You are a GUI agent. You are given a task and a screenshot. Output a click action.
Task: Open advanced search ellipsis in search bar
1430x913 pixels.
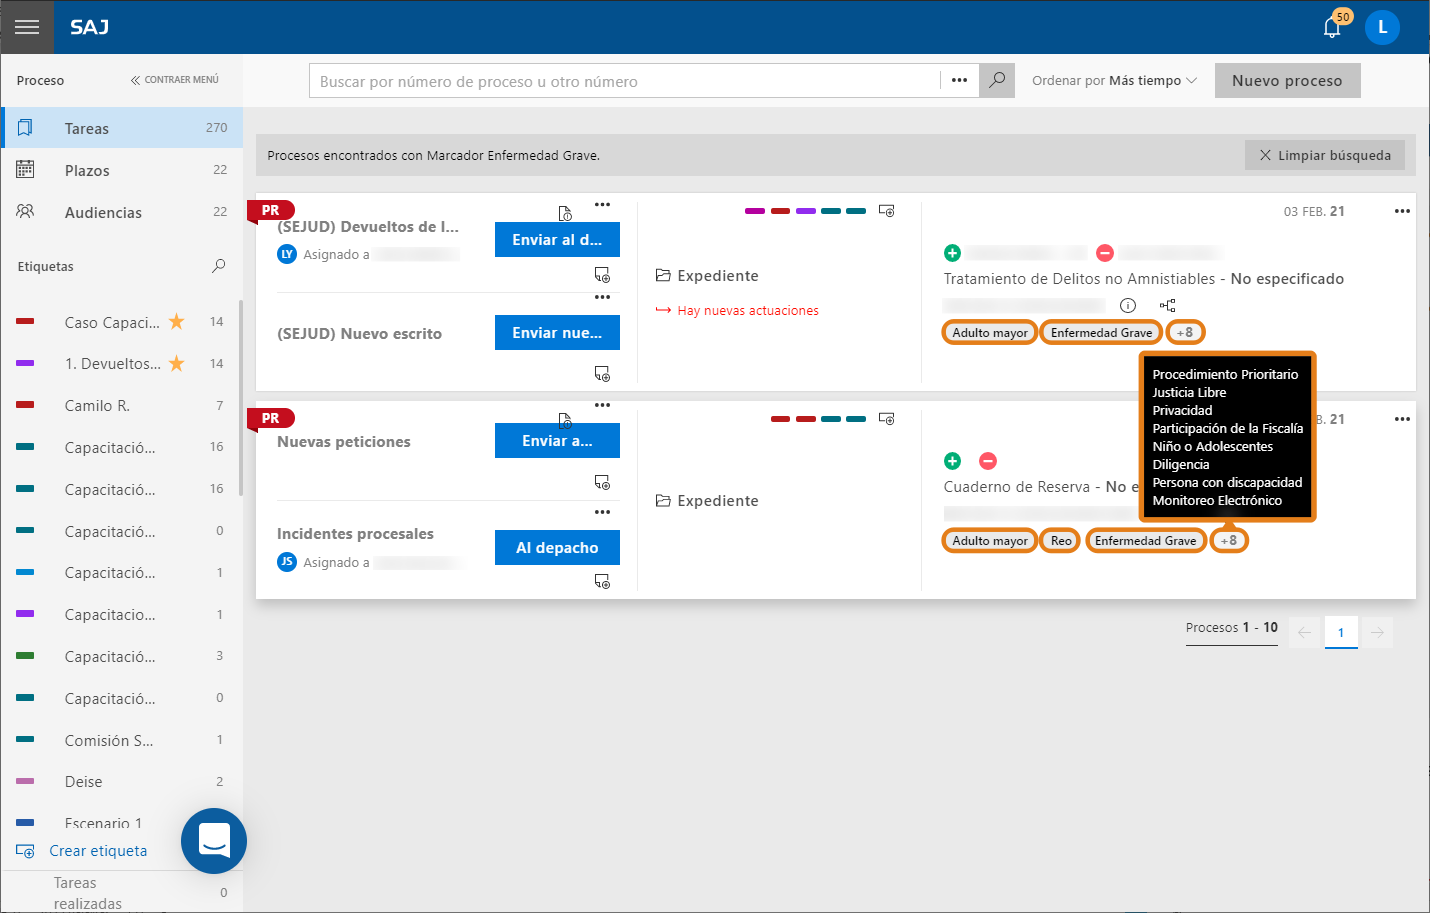point(959,81)
